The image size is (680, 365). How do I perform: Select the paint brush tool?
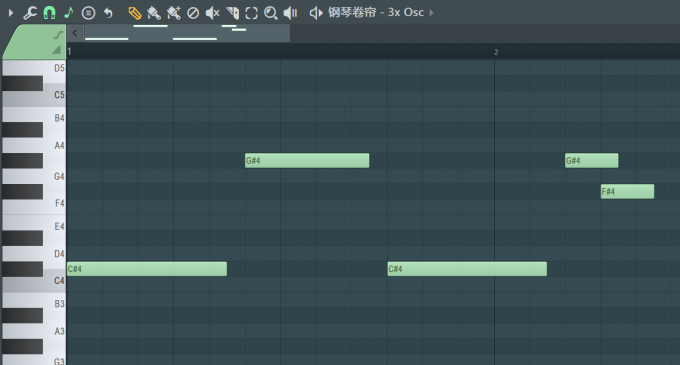154,13
